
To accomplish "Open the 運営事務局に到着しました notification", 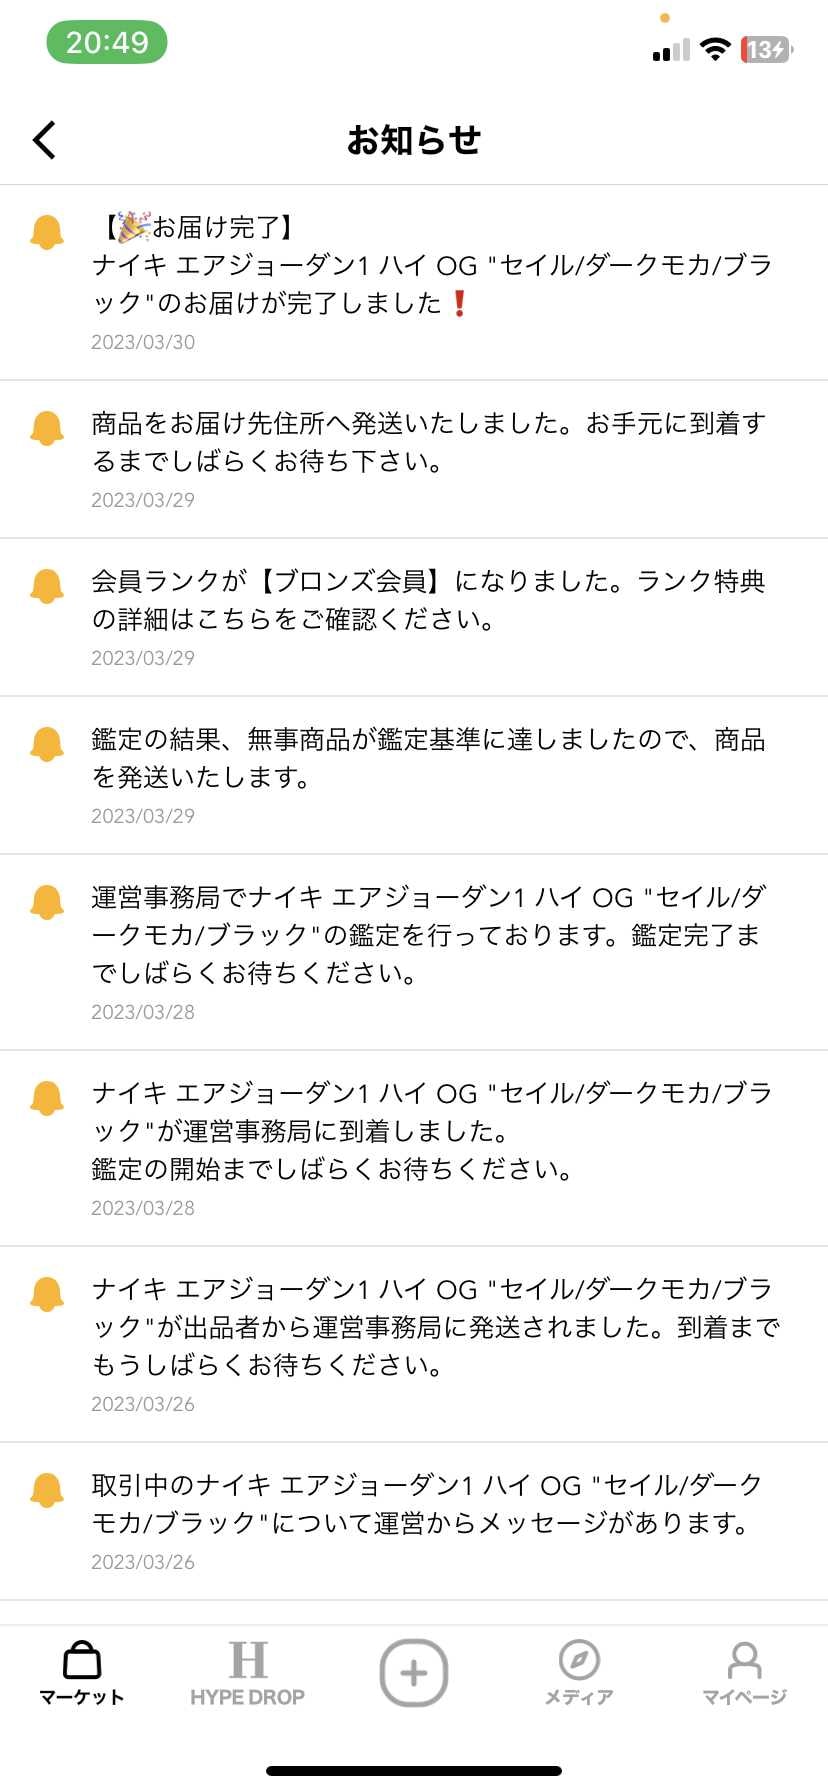I will (414, 1149).
